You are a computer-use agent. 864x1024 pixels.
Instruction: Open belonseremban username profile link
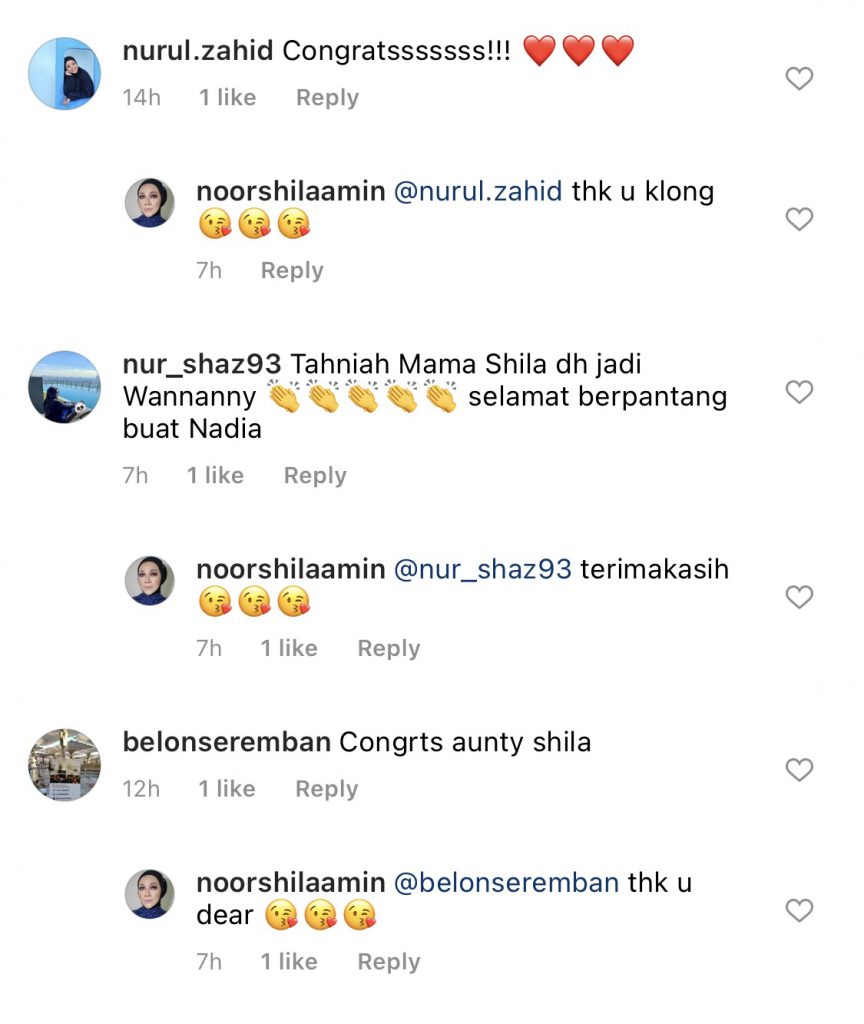[227, 743]
